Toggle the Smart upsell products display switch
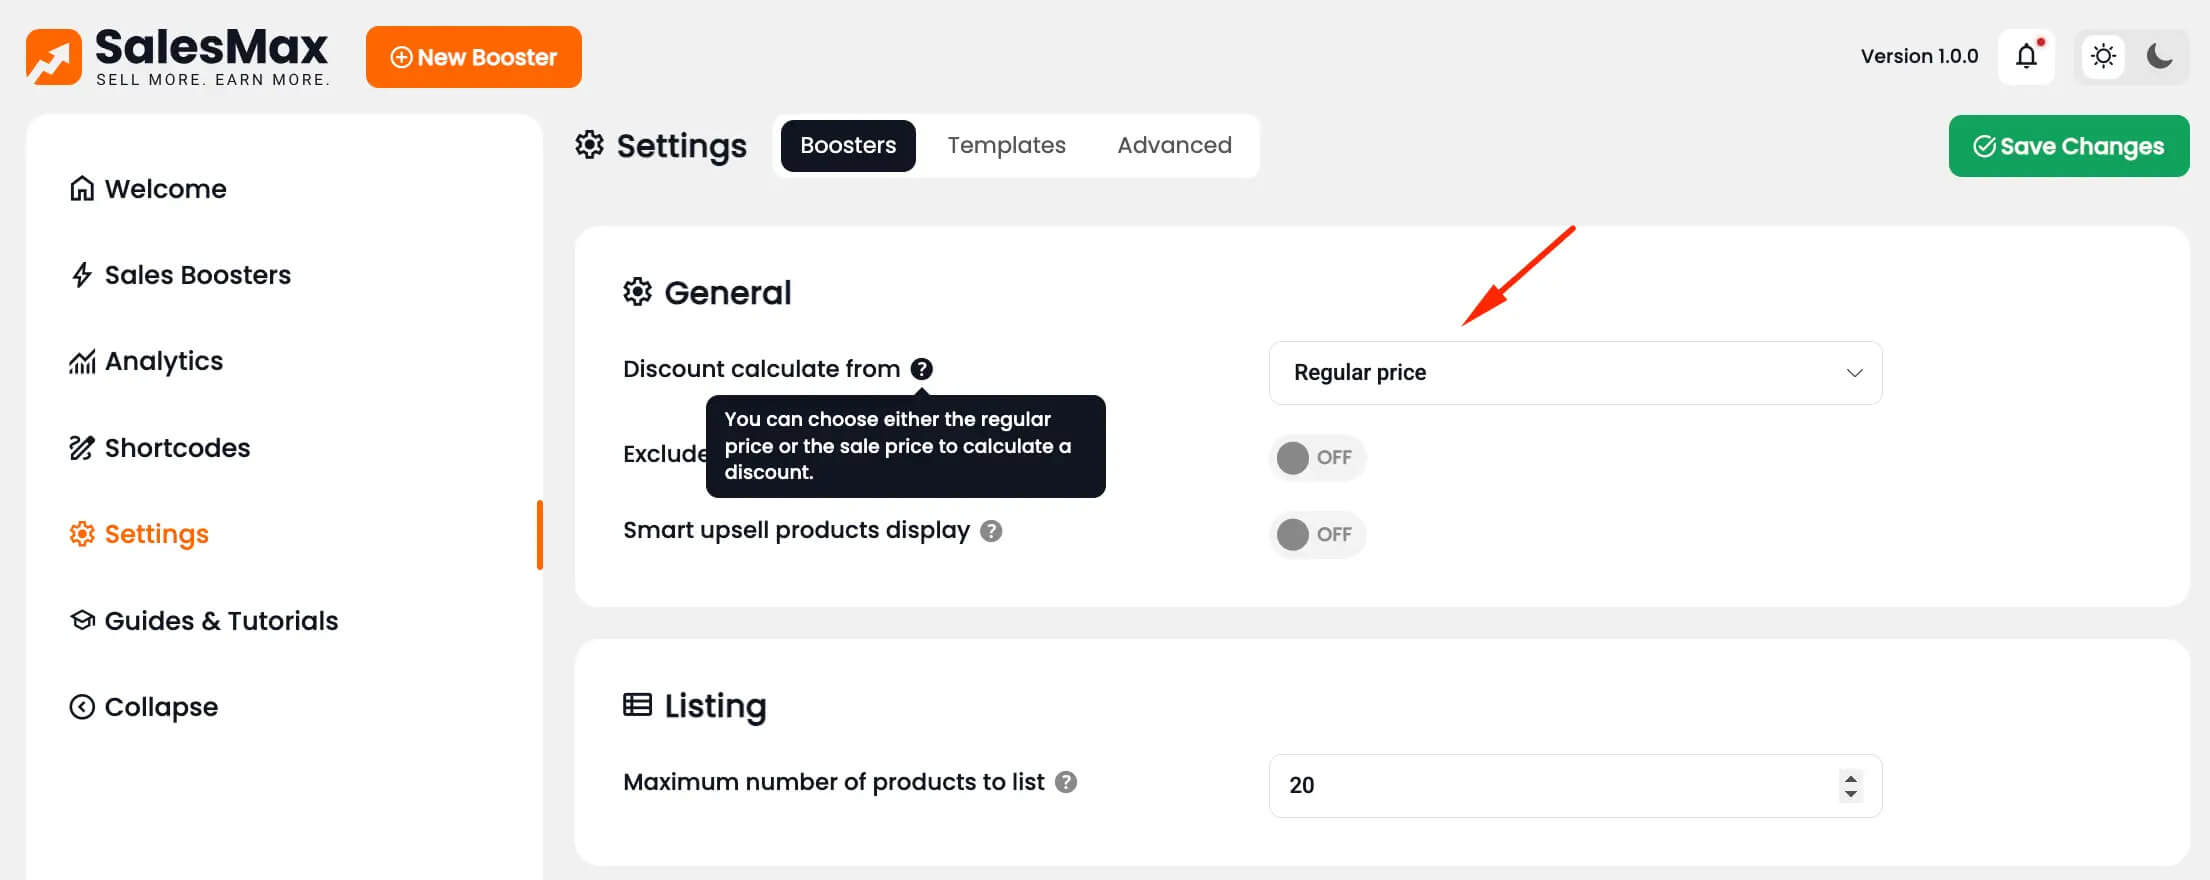This screenshot has height=880, width=2210. pyautogui.click(x=1316, y=534)
